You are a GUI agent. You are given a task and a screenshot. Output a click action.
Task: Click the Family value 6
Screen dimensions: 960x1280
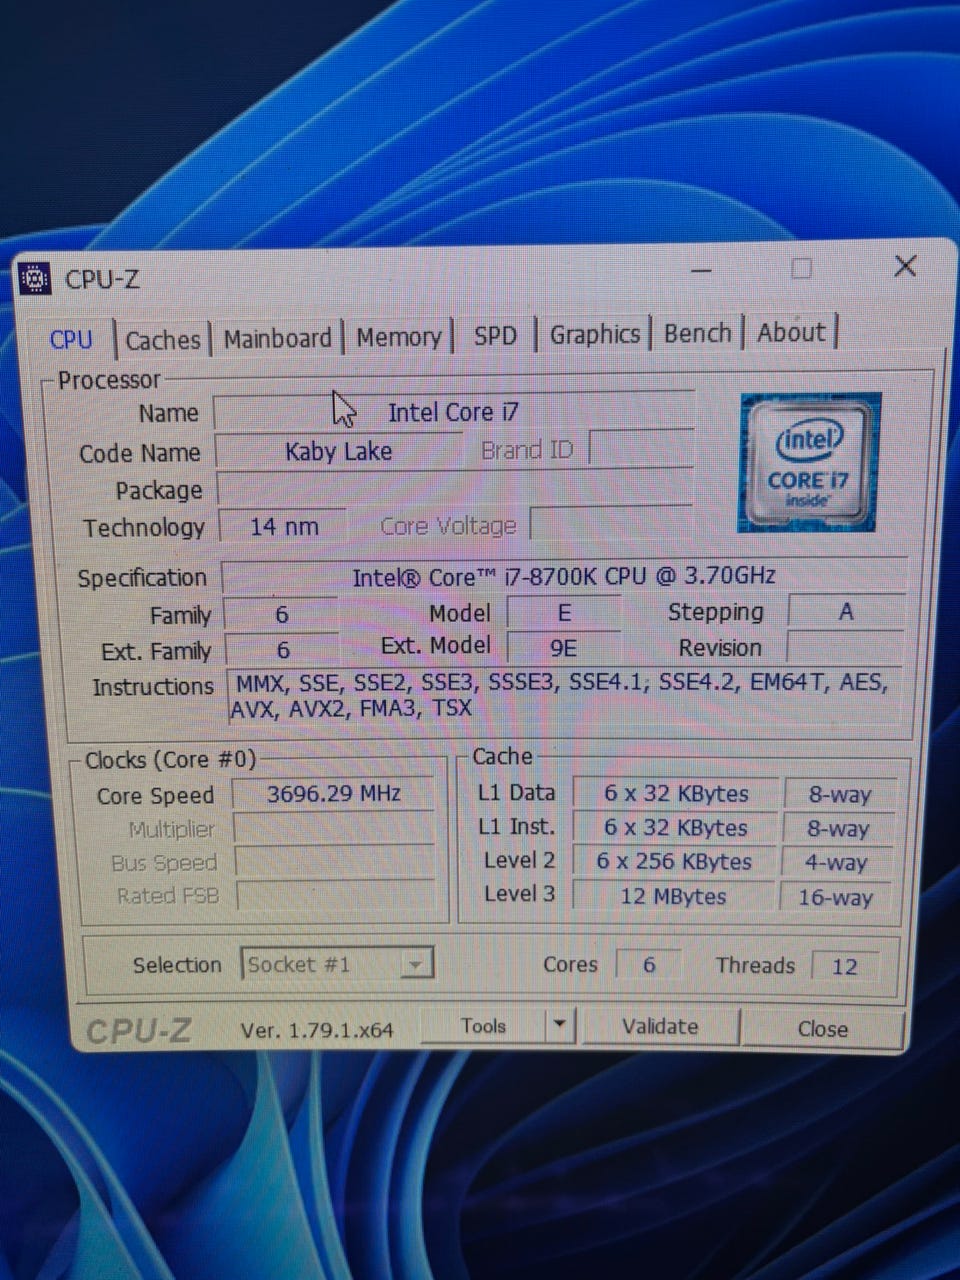281,614
